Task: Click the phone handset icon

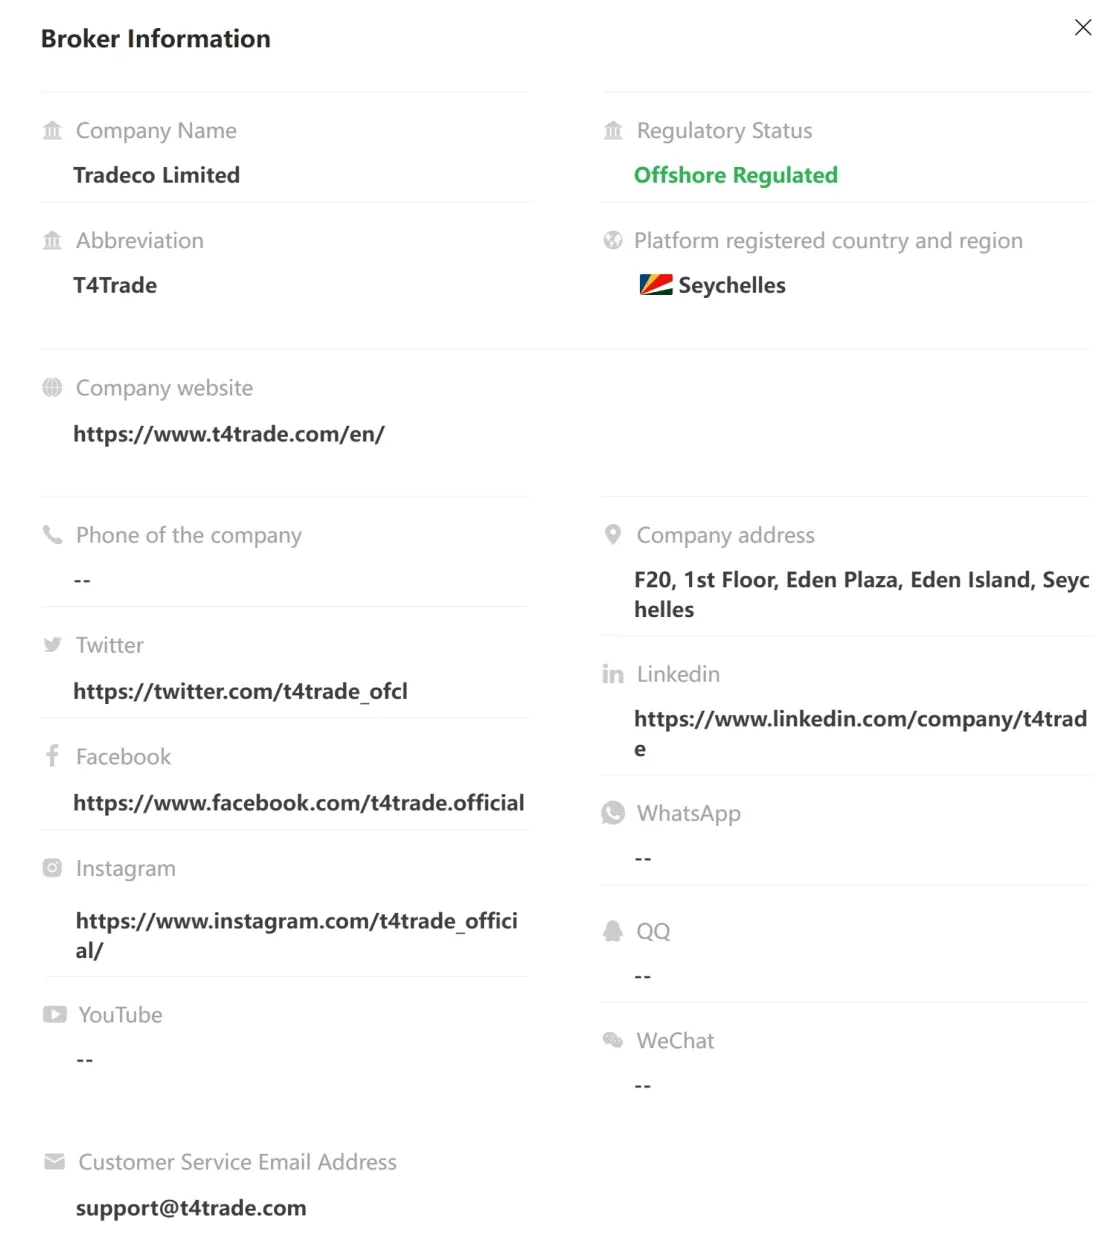Action: click(53, 535)
